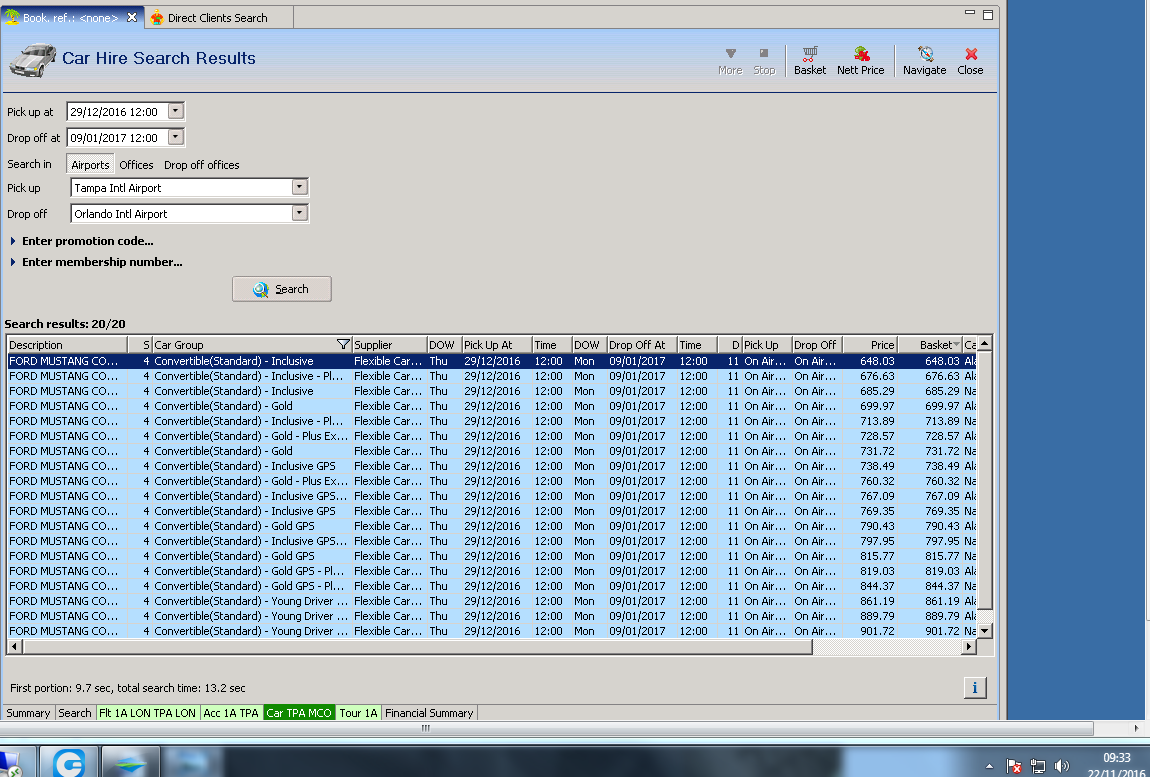This screenshot has width=1150, height=777.
Task: Sort results by the Price column header
Action: [868, 345]
